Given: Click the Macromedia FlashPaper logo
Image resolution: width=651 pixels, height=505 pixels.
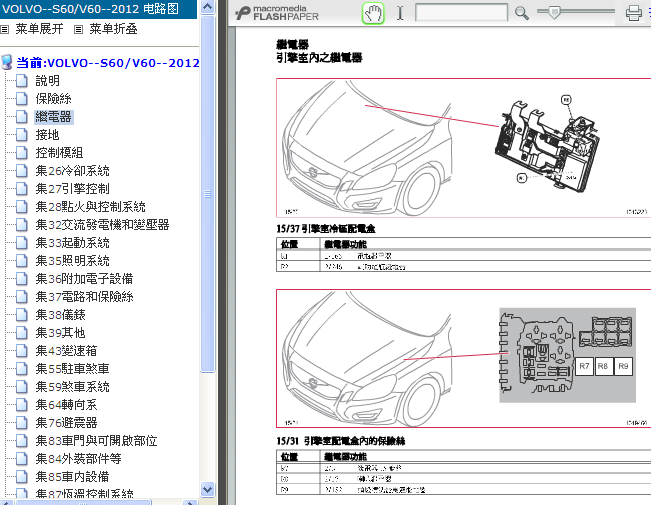Looking at the screenshot, I should pyautogui.click(x=277, y=13).
